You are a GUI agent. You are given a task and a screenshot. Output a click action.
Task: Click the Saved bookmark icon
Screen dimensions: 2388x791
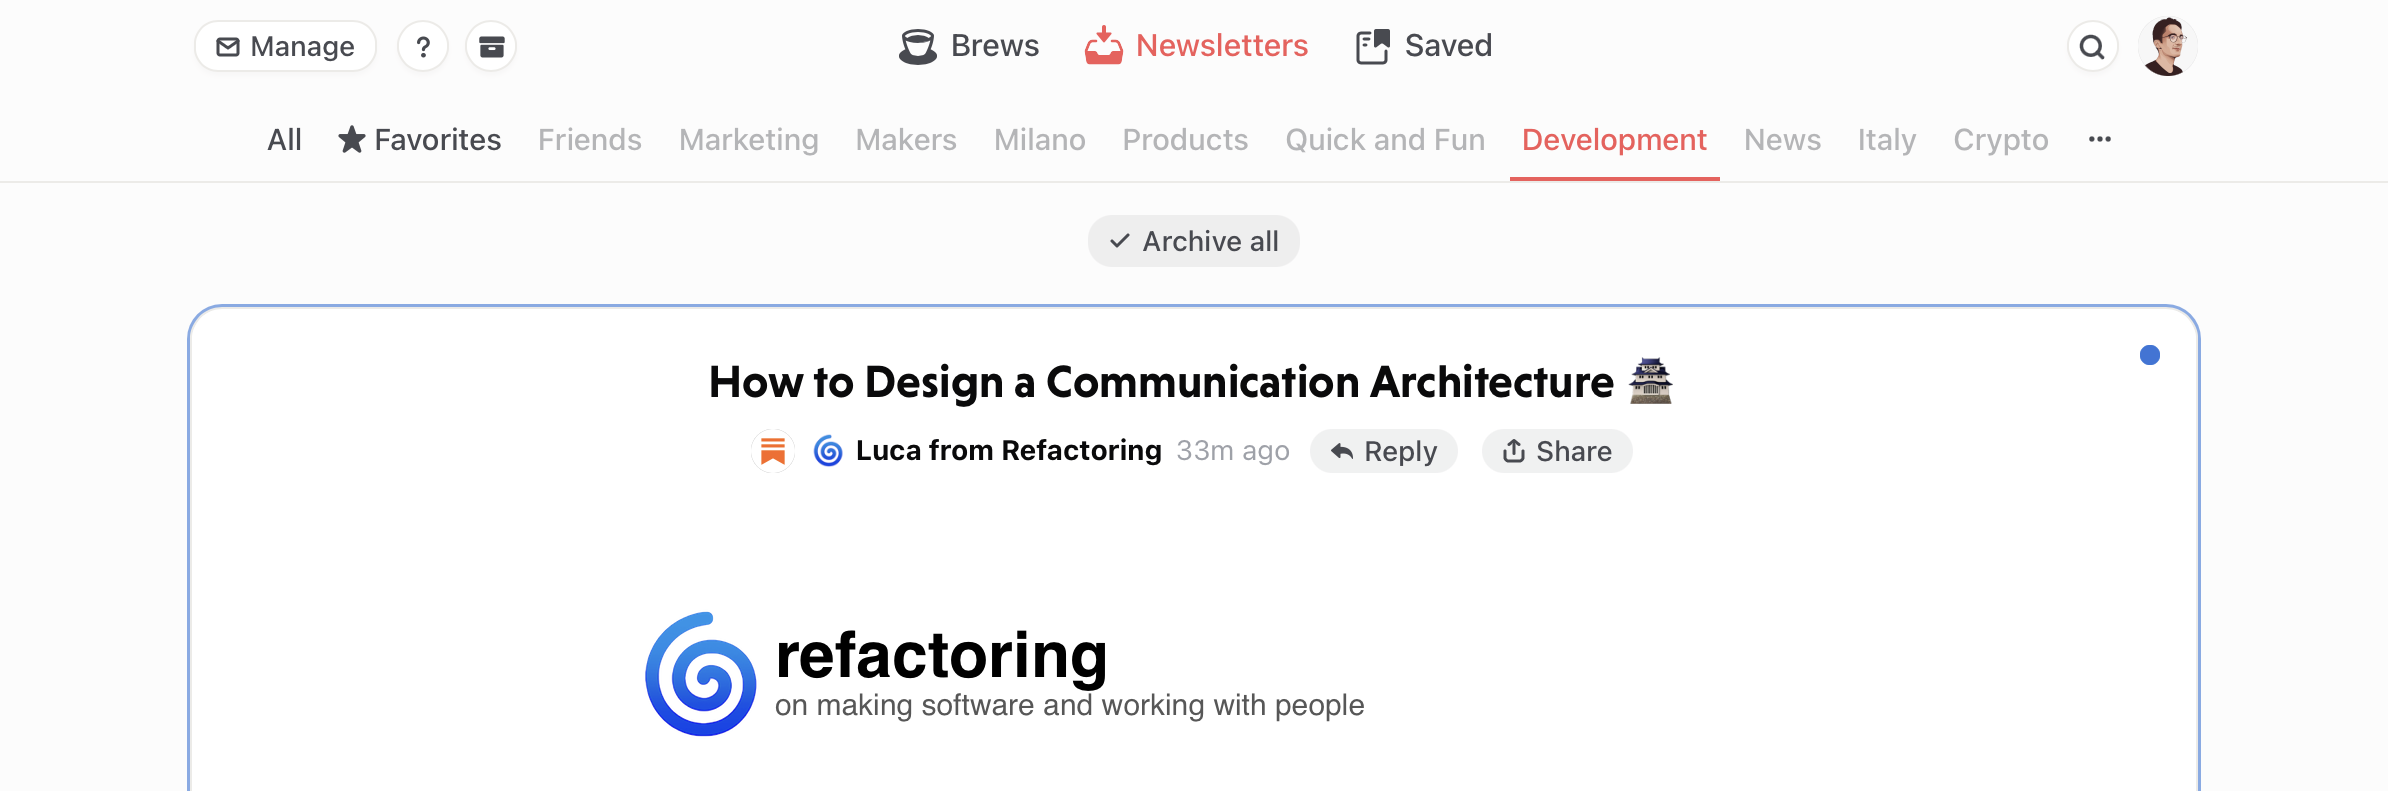(x=1373, y=46)
